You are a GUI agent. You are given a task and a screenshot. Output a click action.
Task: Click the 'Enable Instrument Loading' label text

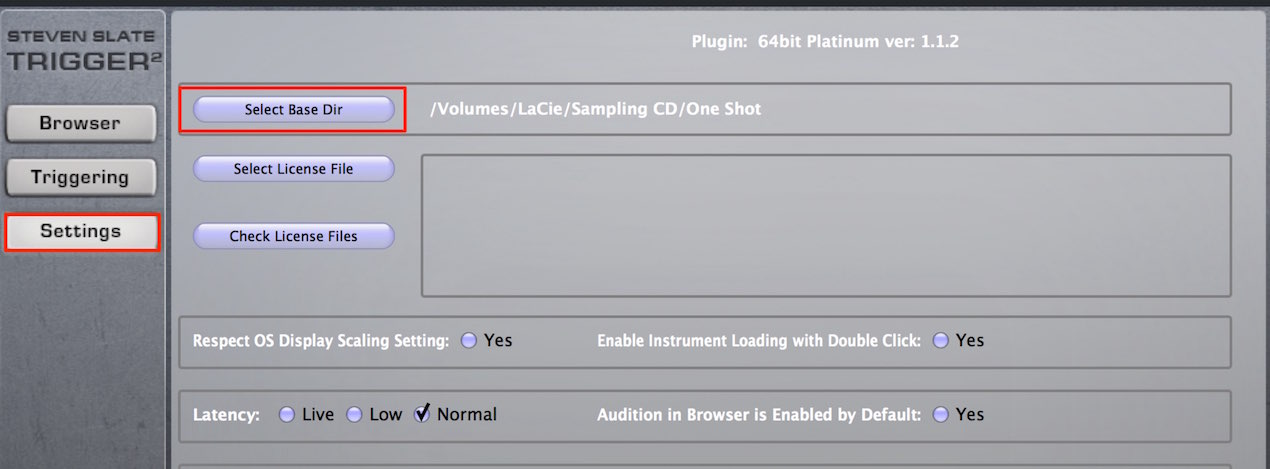(759, 341)
